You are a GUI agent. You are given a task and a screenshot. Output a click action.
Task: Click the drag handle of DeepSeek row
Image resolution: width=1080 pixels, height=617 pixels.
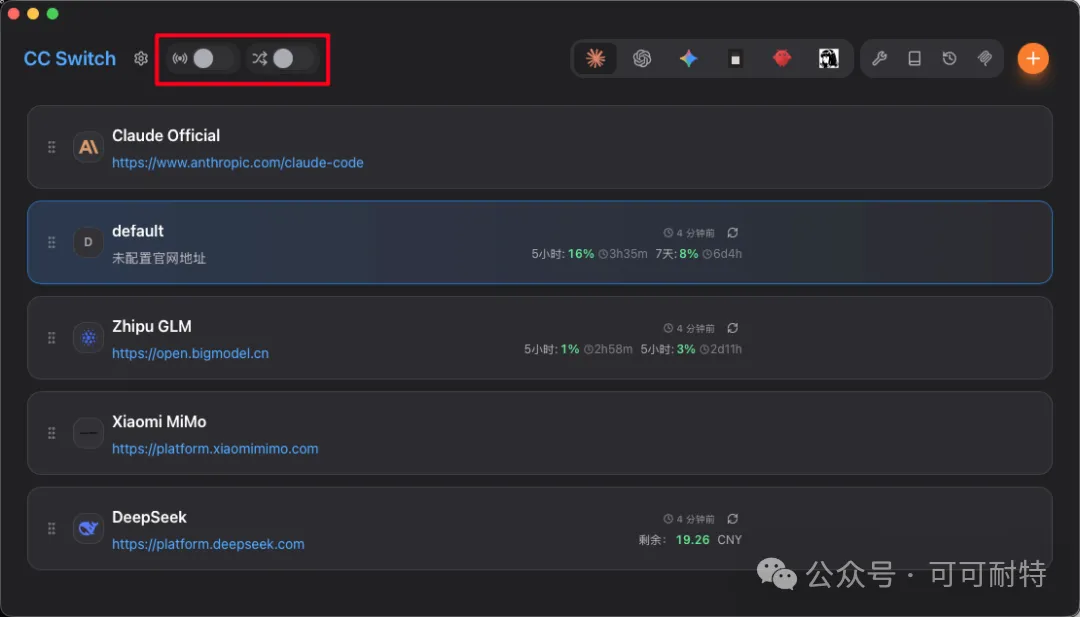coord(52,528)
